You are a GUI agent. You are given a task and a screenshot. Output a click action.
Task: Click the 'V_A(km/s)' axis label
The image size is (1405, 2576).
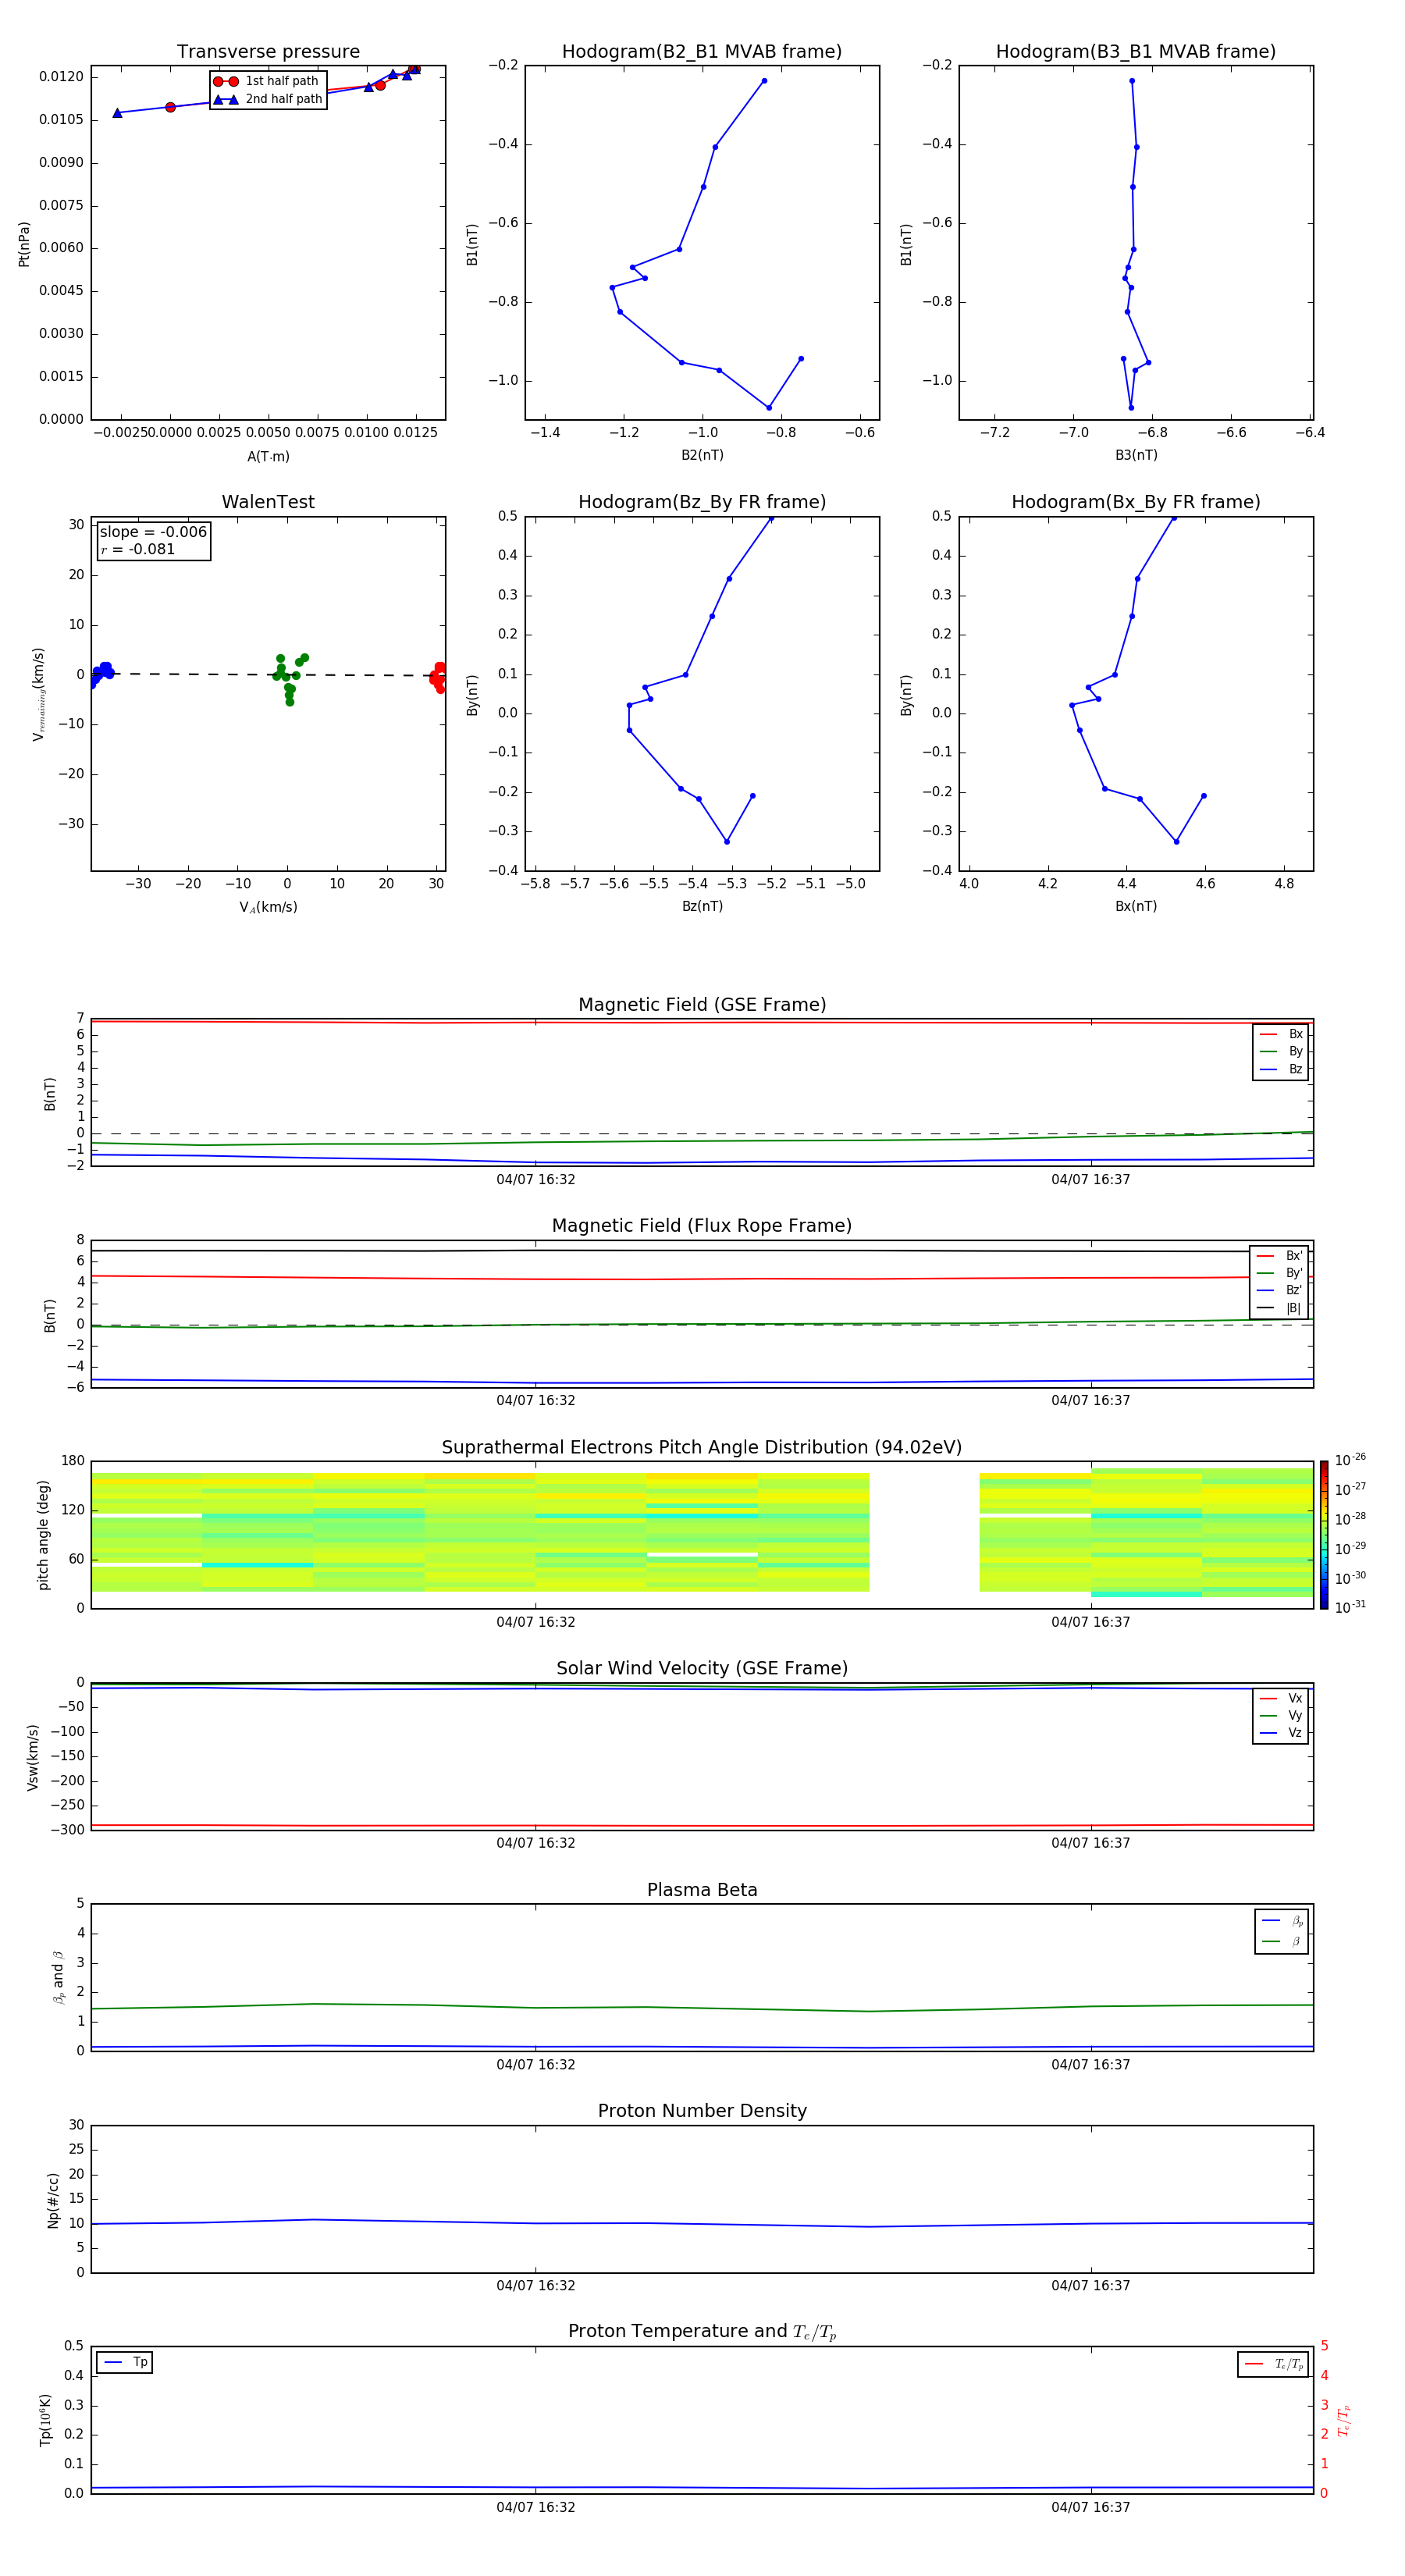268,907
